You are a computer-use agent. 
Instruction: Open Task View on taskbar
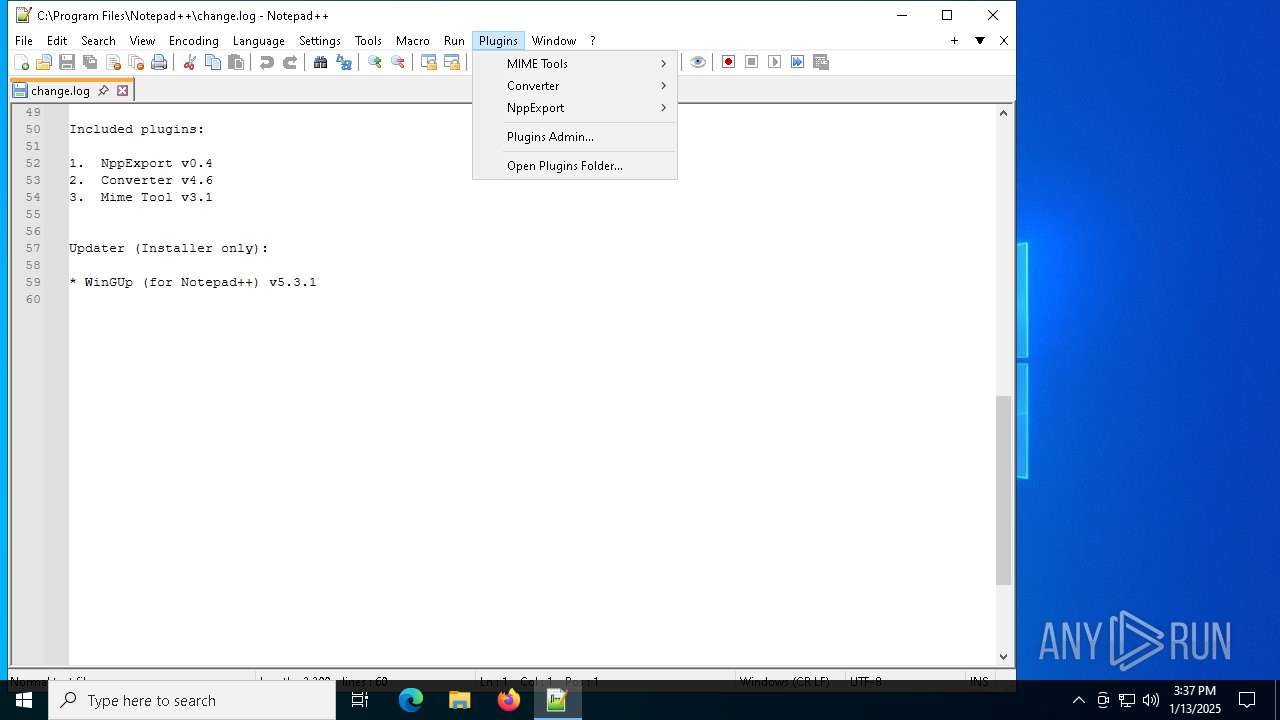pyautogui.click(x=360, y=700)
